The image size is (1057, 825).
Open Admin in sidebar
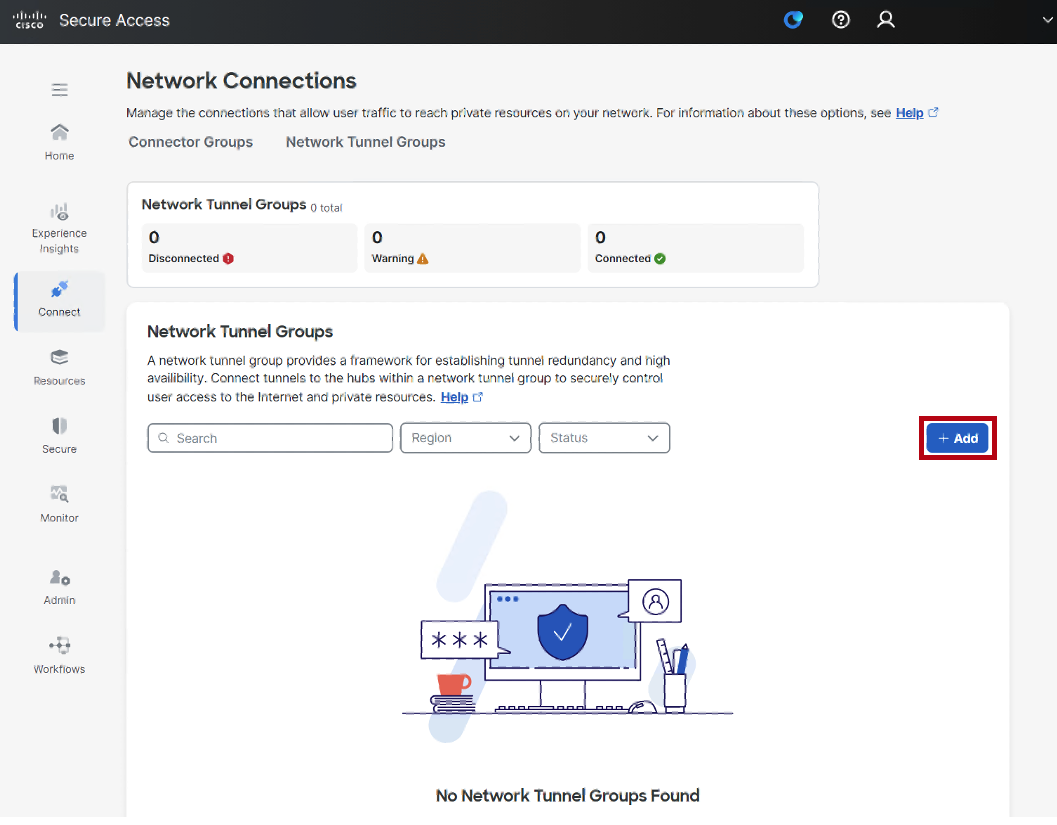59,587
